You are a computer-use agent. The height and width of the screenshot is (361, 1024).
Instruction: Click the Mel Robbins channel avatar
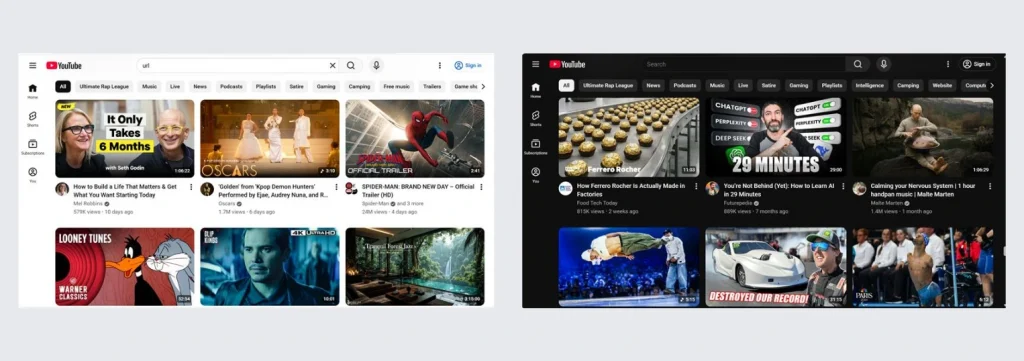click(x=62, y=189)
